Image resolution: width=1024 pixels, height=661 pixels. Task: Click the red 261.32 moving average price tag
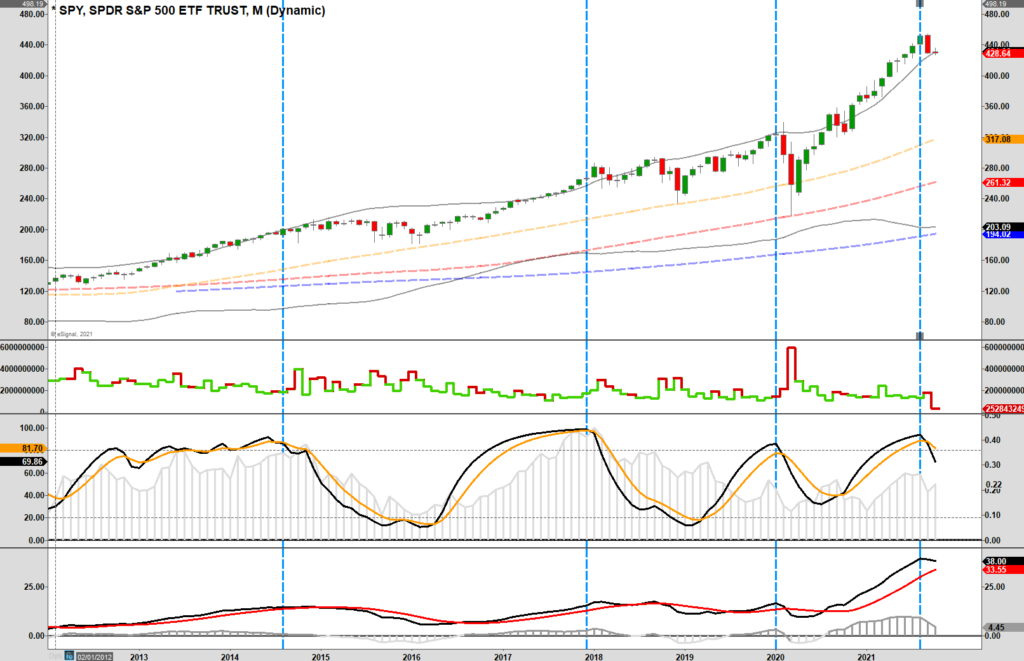(999, 183)
